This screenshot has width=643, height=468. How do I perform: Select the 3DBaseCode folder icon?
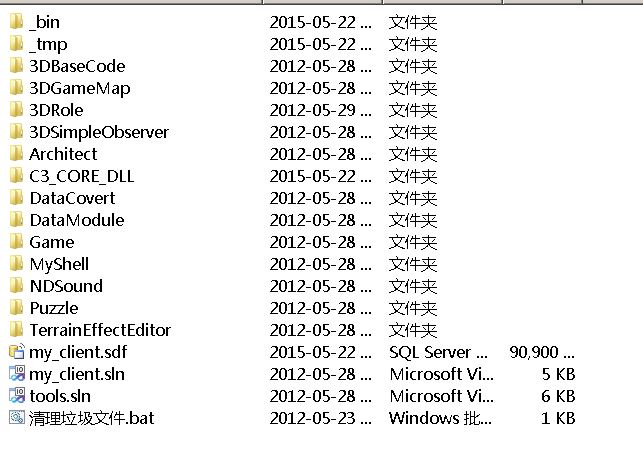point(16,65)
